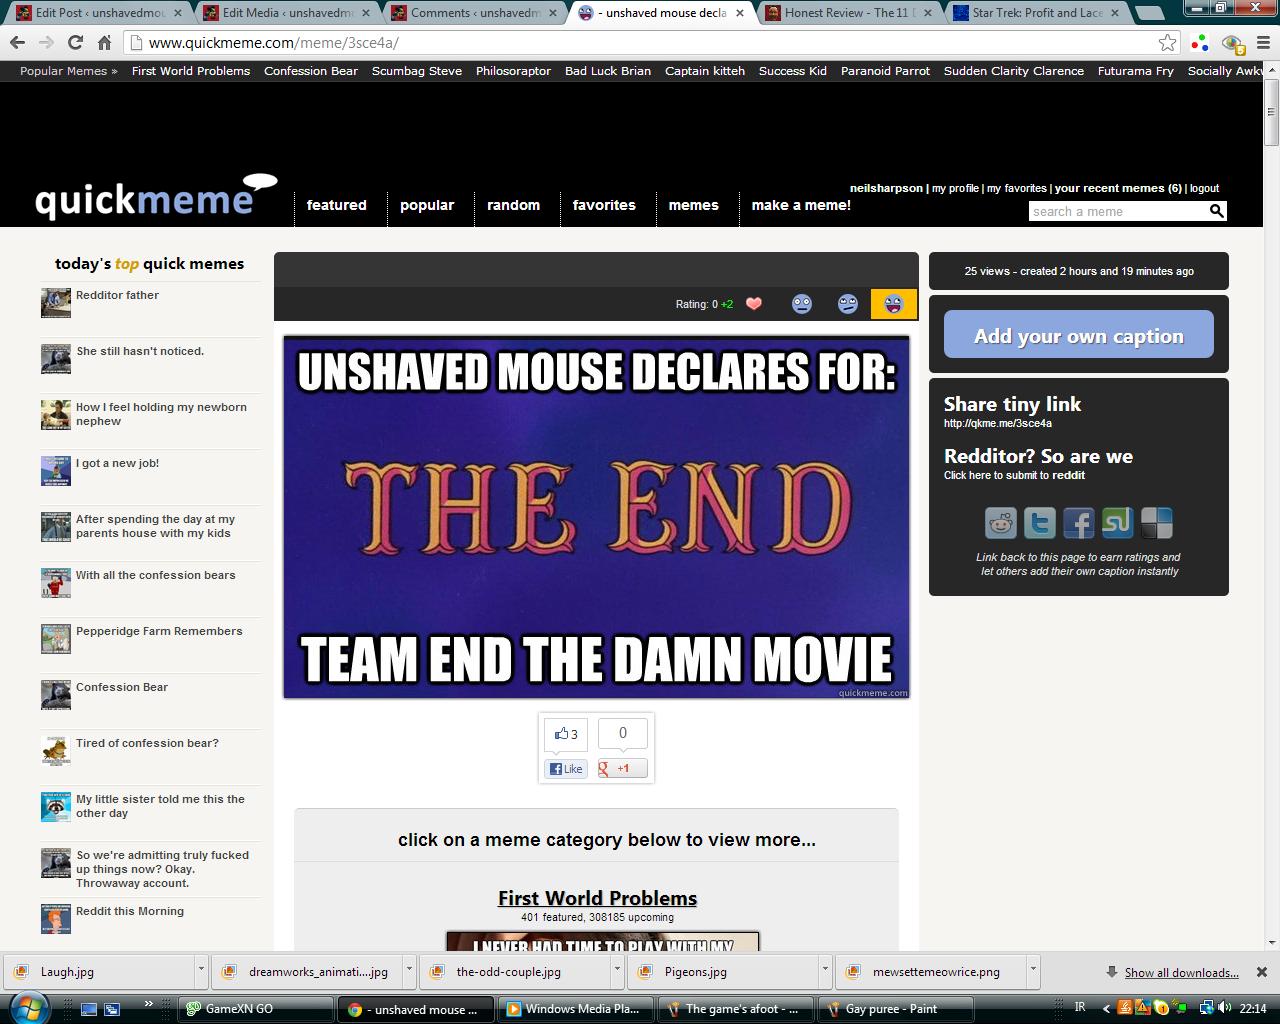Expand options for mewsettemeowrice.png download

[1033, 971]
